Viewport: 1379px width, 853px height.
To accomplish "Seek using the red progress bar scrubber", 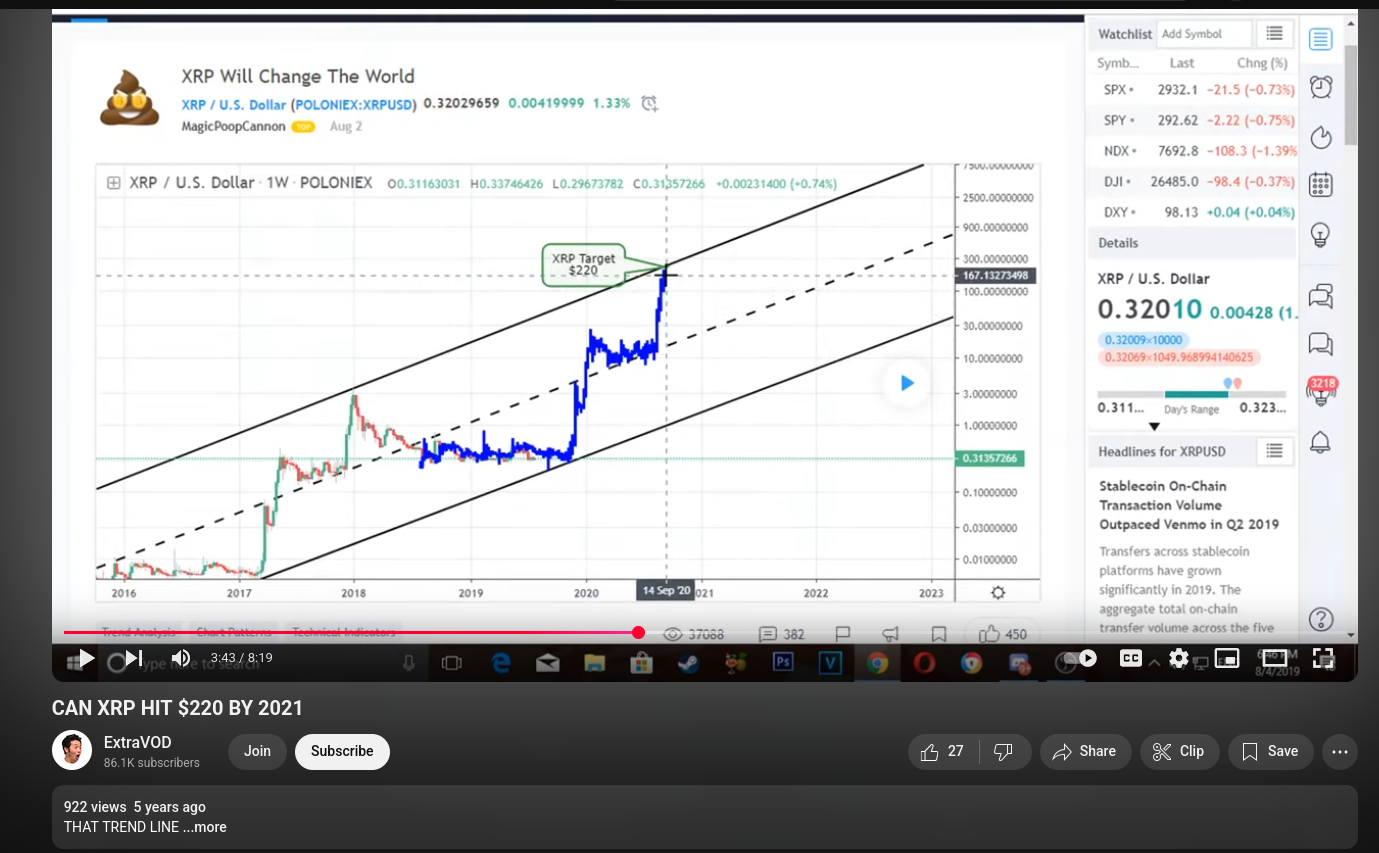I will pos(639,632).
